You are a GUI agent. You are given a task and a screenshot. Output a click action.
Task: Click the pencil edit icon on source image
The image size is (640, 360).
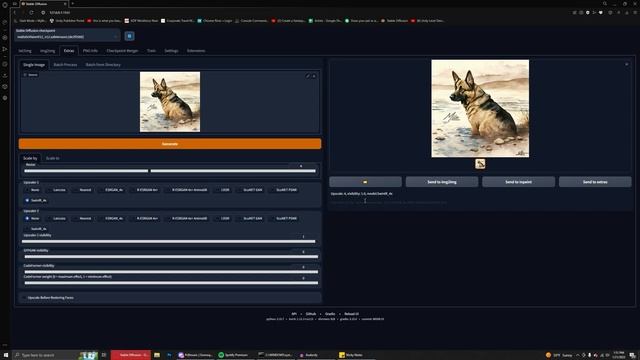(x=307, y=76)
